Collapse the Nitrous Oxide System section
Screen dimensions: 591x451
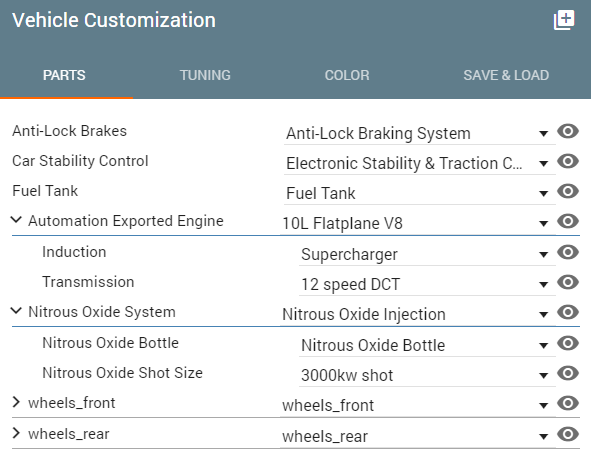click(16, 311)
